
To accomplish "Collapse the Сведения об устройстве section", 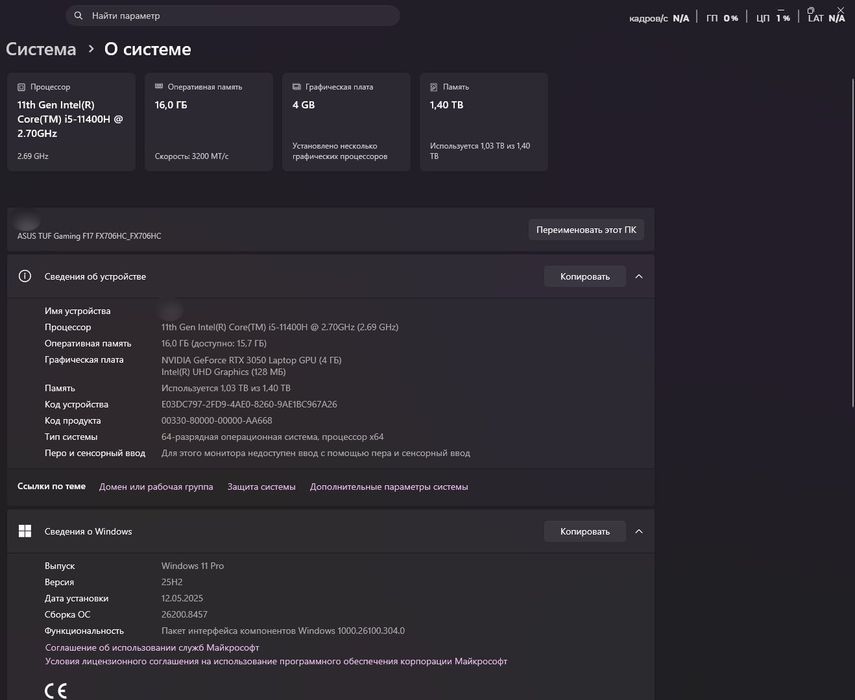I will (639, 276).
